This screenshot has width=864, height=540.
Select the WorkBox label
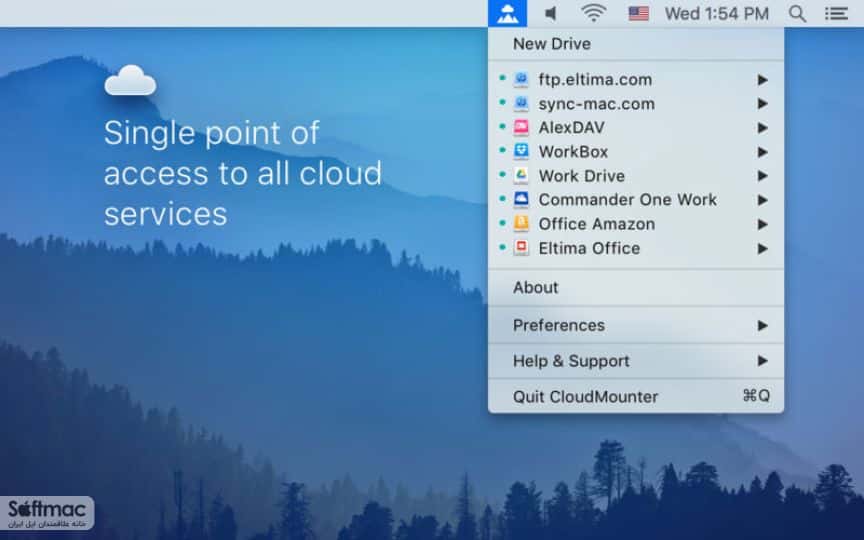pyautogui.click(x=573, y=152)
